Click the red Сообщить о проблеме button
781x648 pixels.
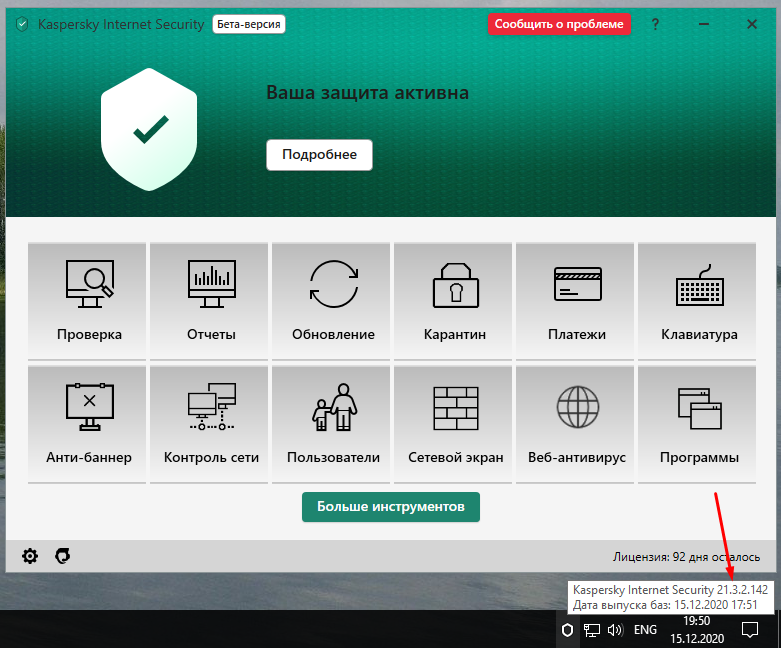click(559, 24)
